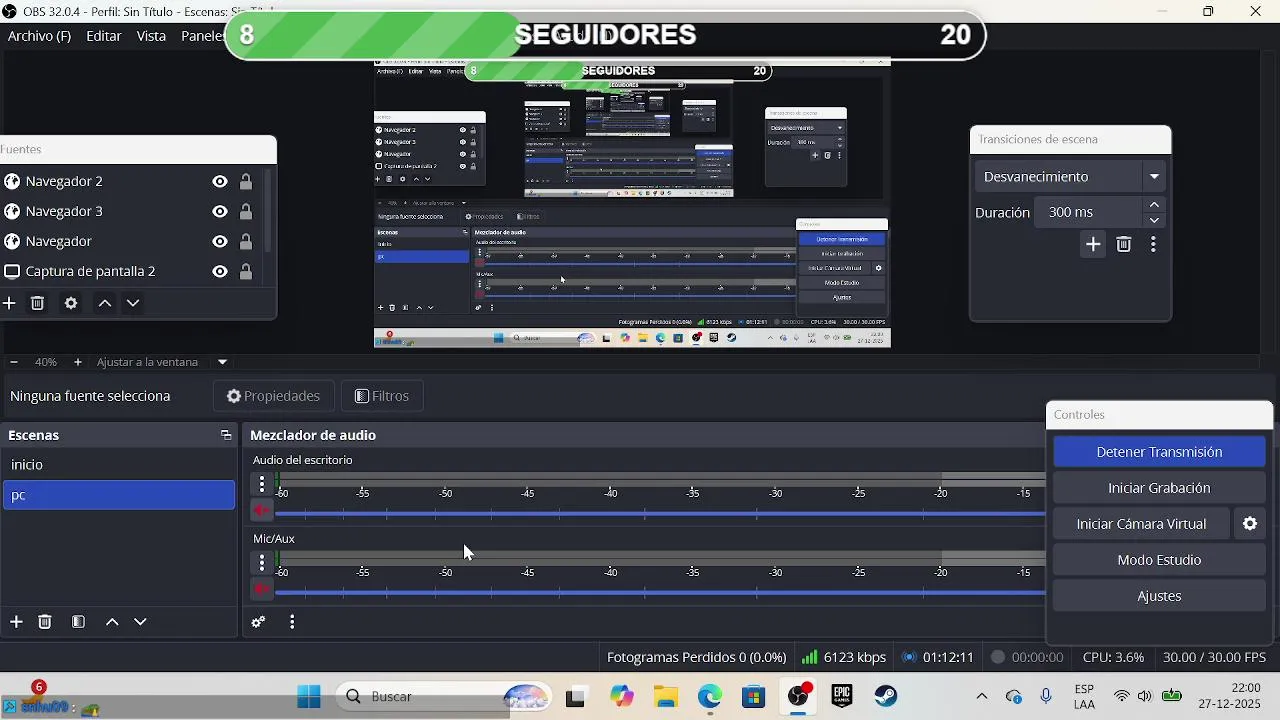This screenshot has width=1280, height=720.
Task: Delete selected source with Fuentes trash icon
Action: [38, 303]
